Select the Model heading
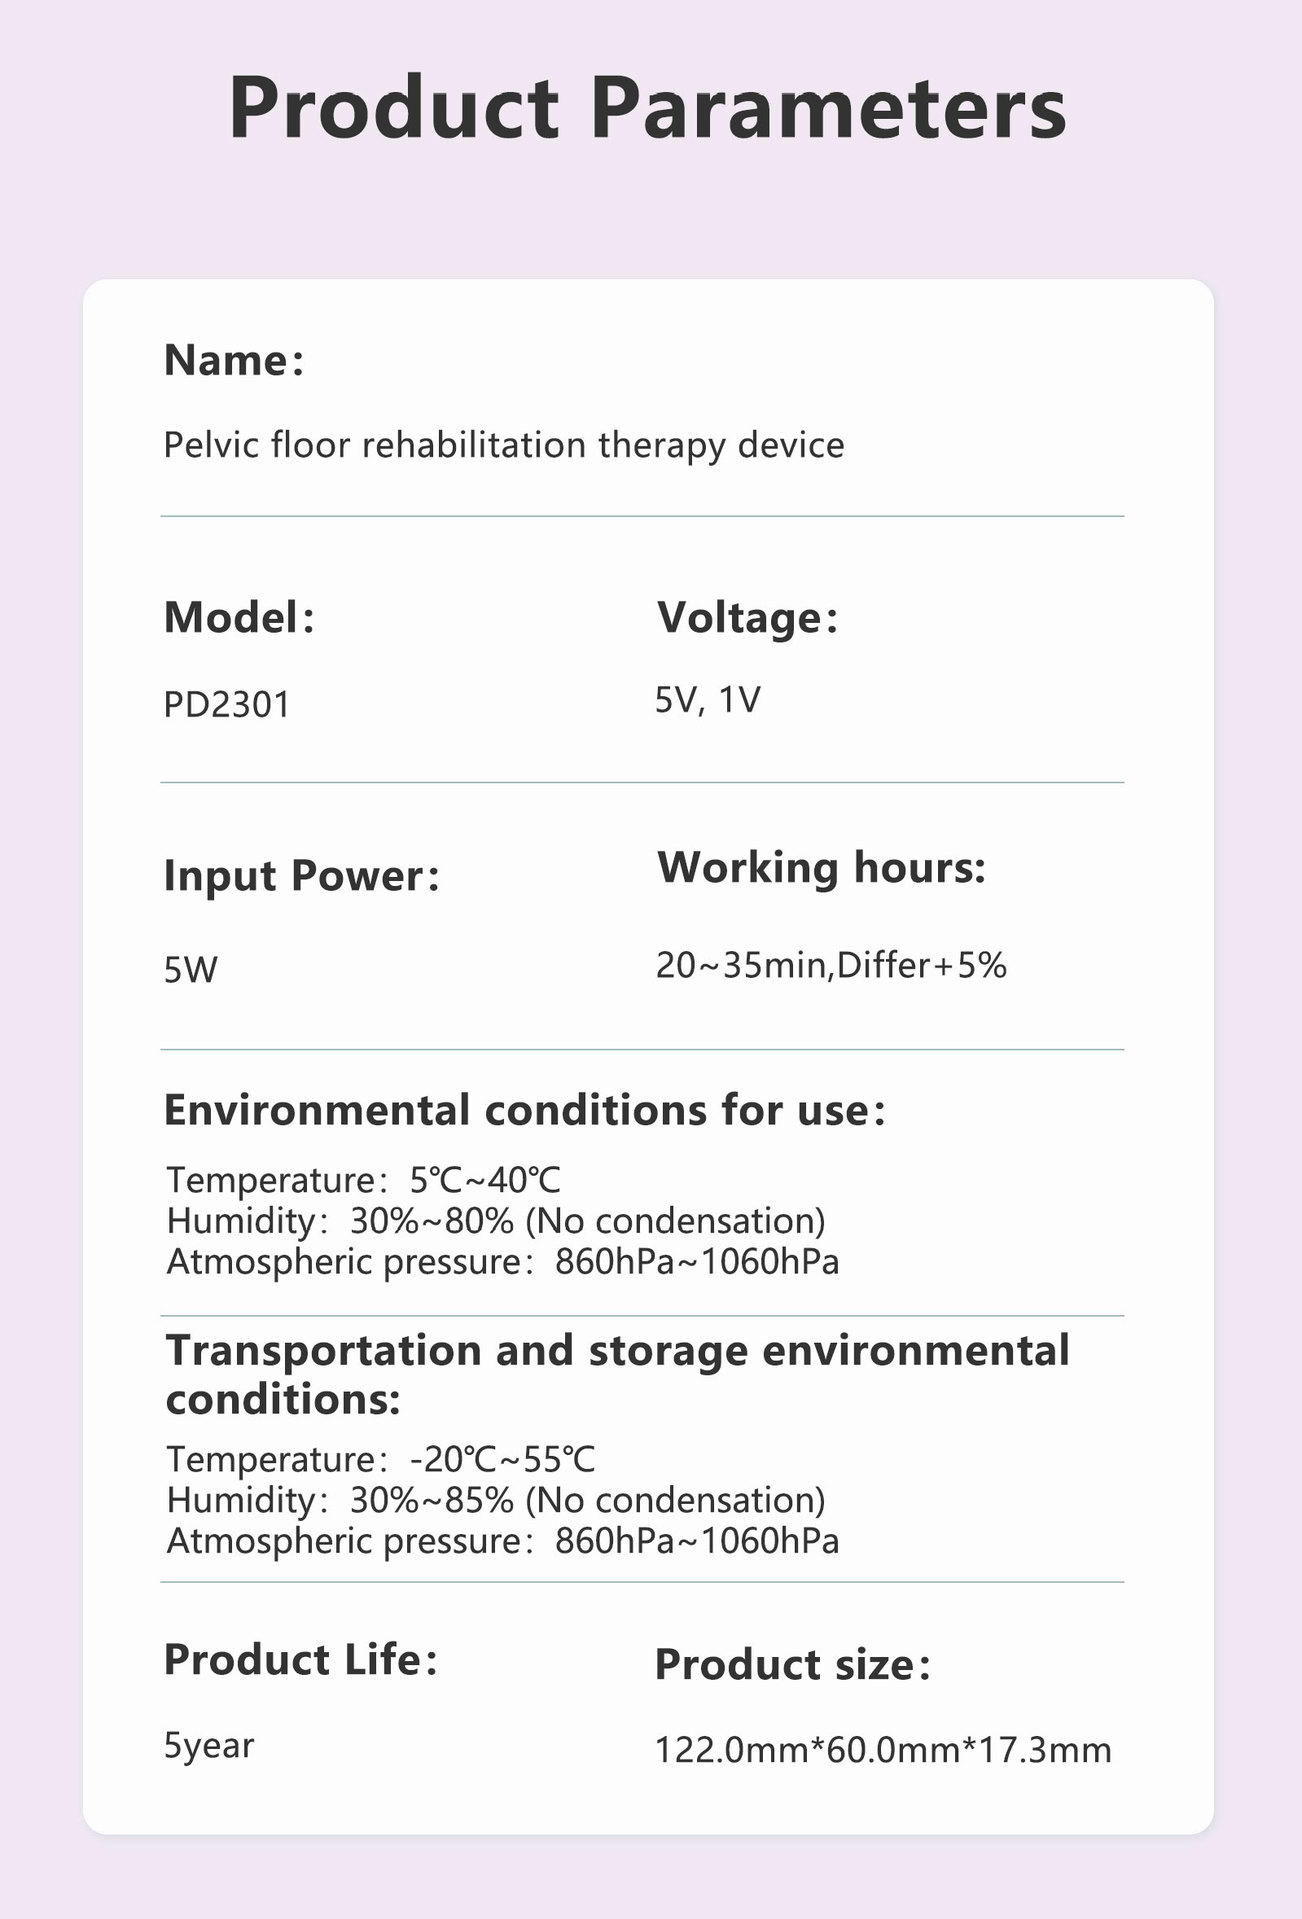Image resolution: width=1302 pixels, height=1919 pixels. coord(239,617)
